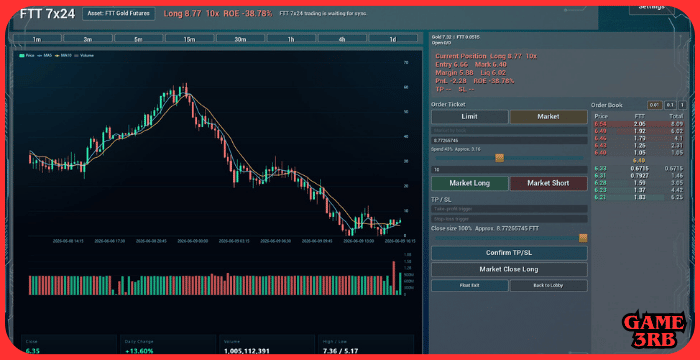The height and width of the screenshot is (360, 700).
Task: Click the Current Position Long 8.77 10x text
Action: (486, 56)
